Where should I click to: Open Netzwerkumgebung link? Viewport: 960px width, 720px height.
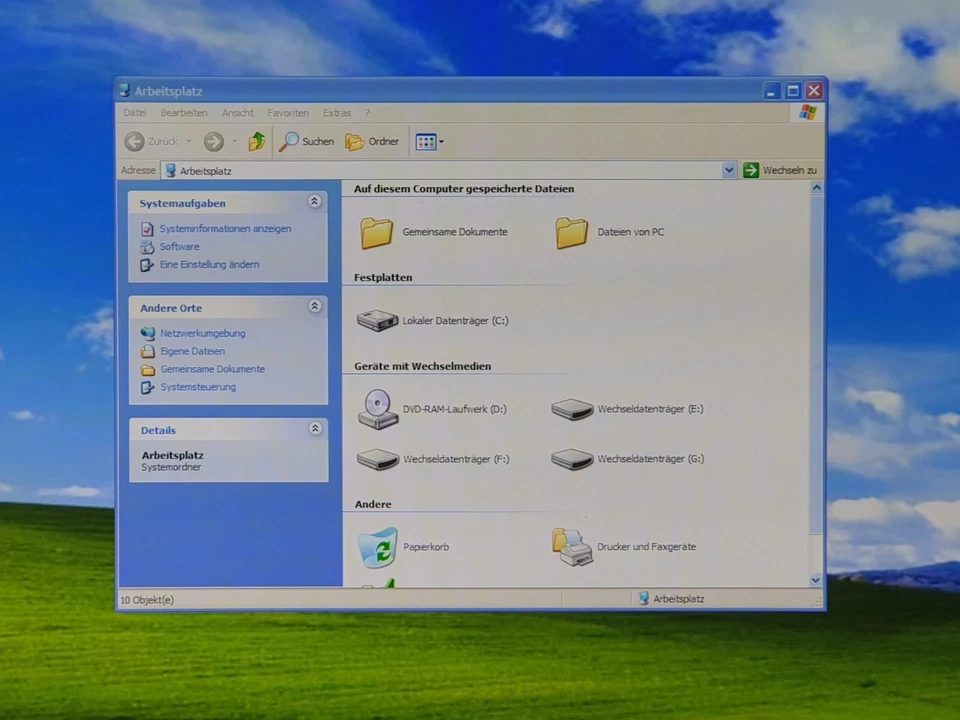pyautogui.click(x=203, y=333)
